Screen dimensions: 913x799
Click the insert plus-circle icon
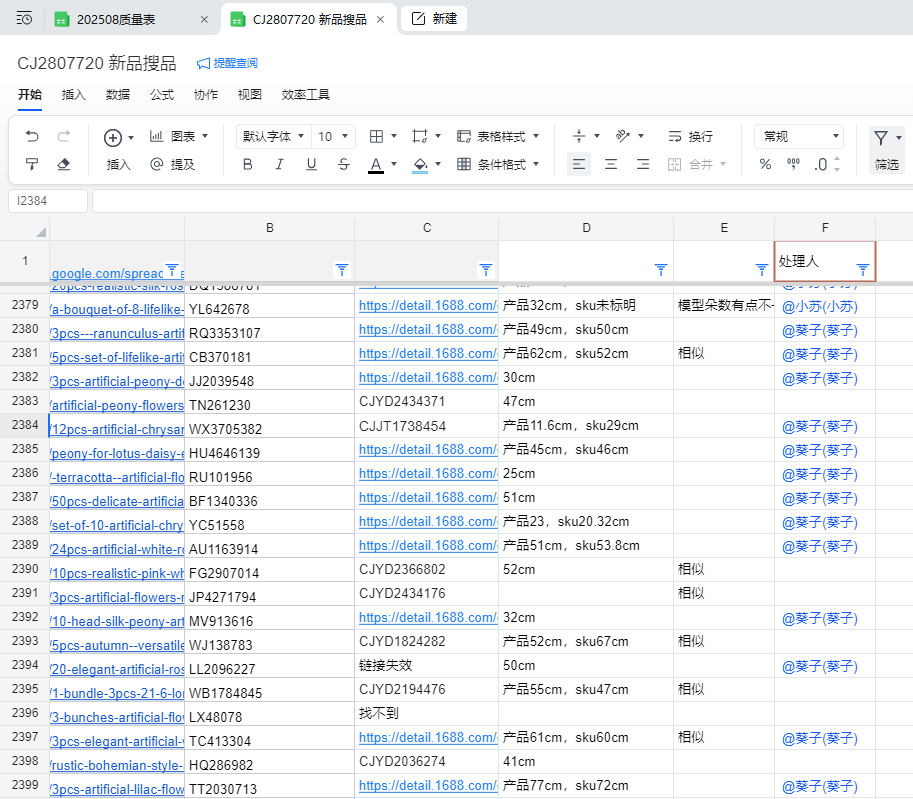point(113,137)
